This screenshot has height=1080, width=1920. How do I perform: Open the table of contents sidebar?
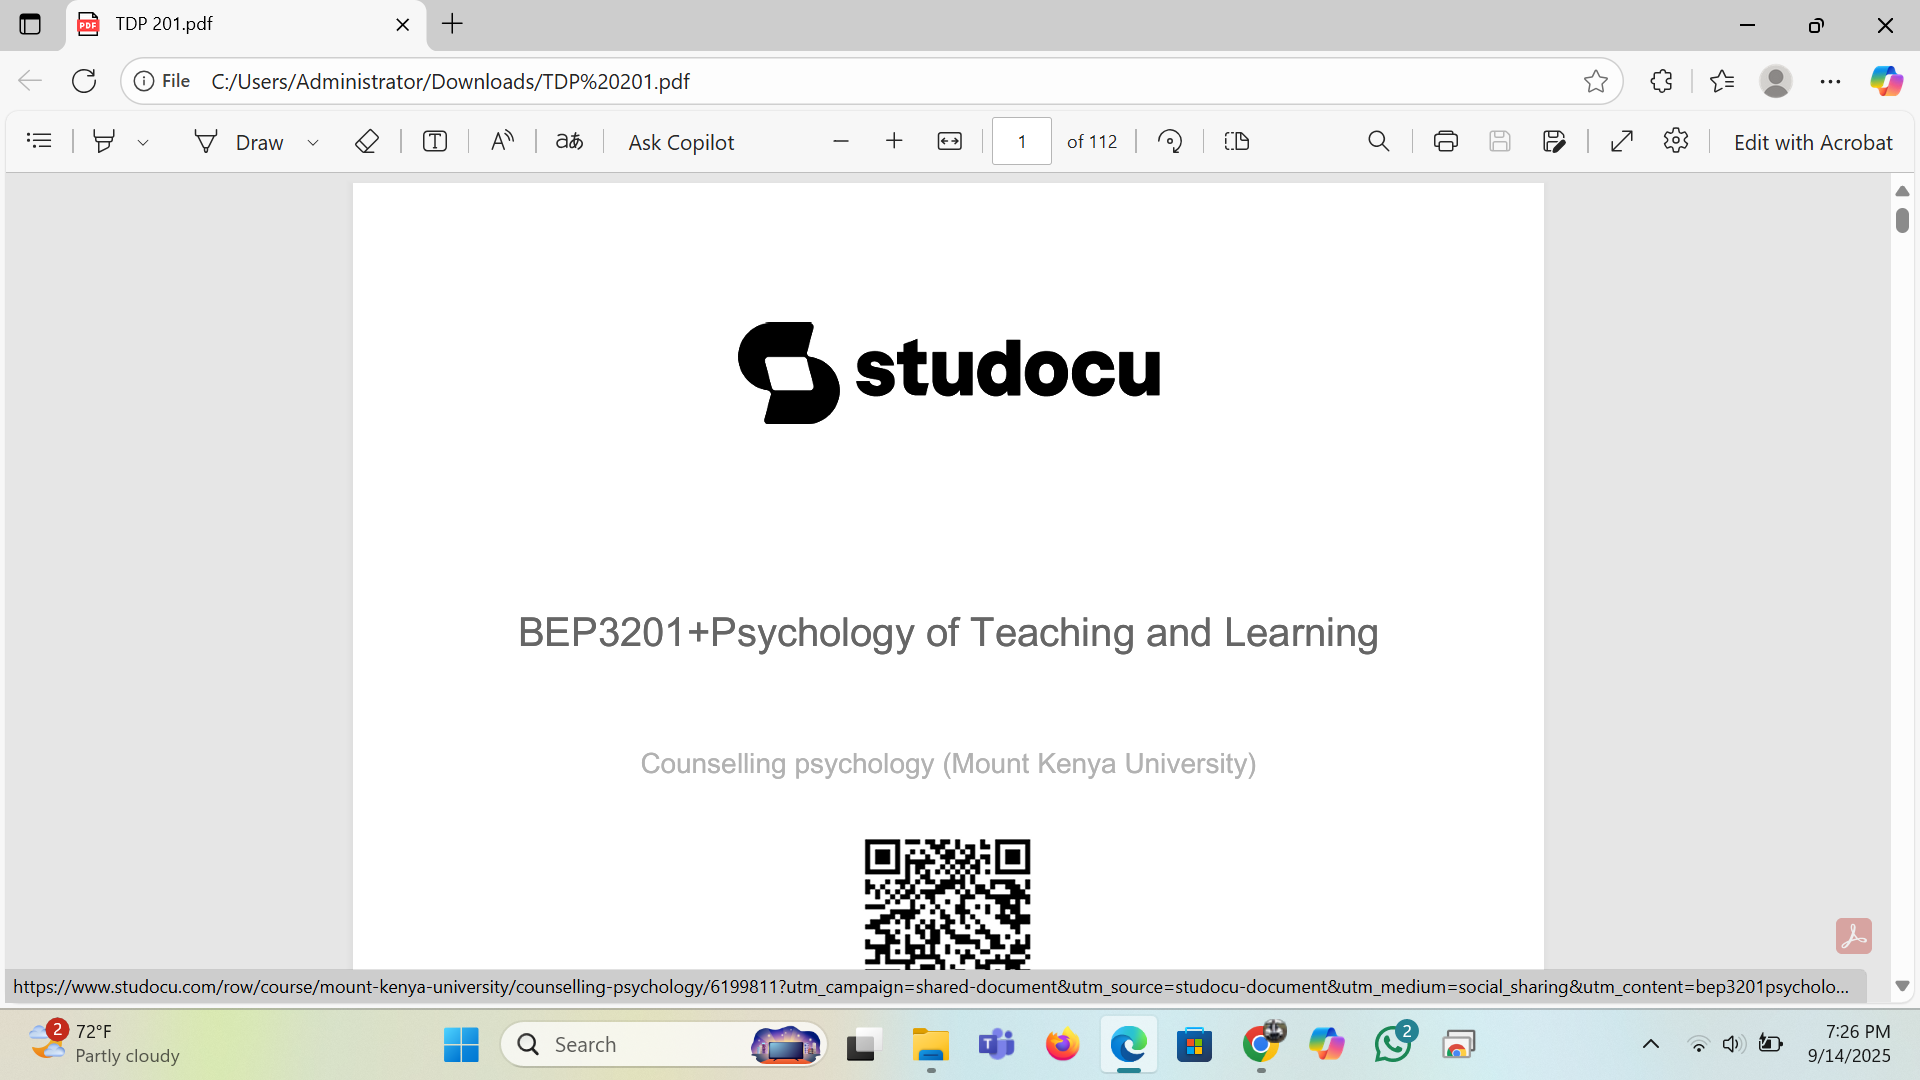39,141
